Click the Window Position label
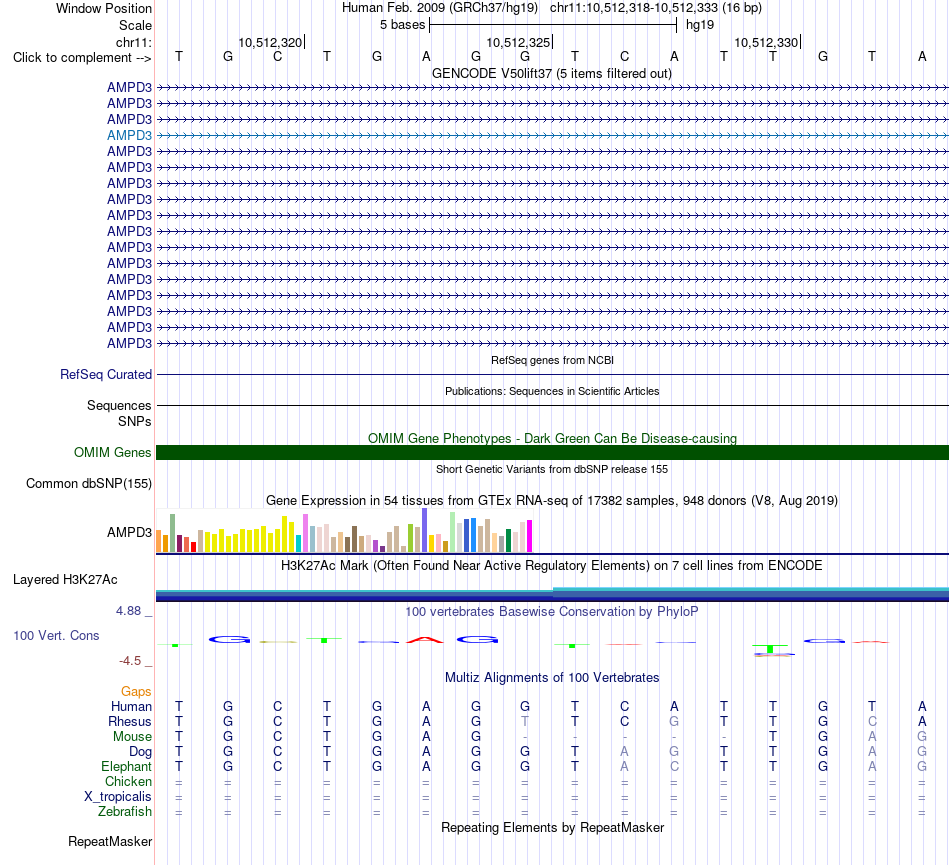This screenshot has height=865, width=950. coord(104,8)
